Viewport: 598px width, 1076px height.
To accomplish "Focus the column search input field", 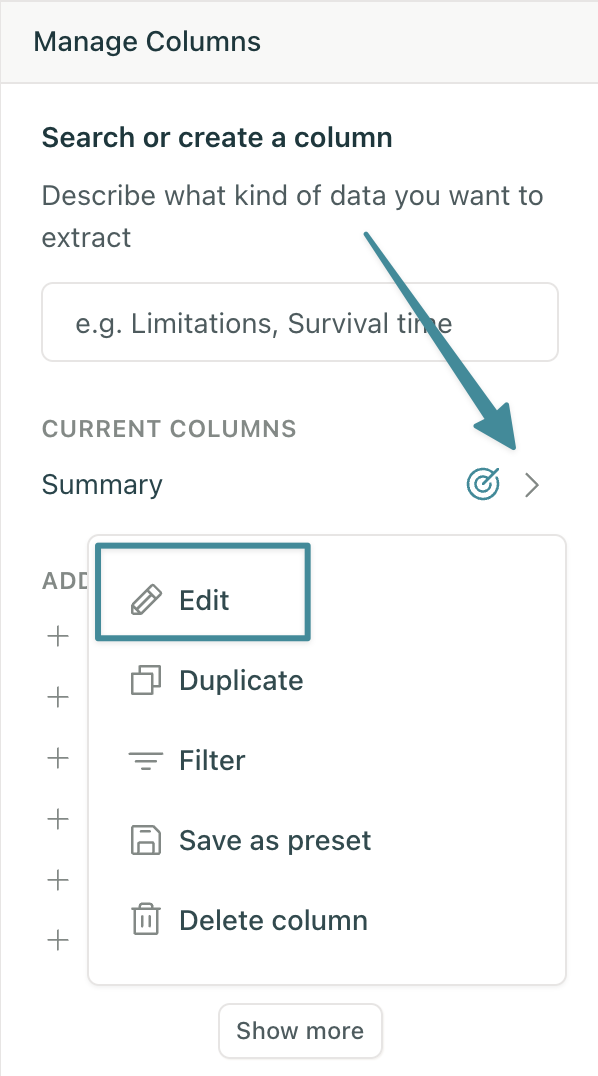I will point(300,322).
